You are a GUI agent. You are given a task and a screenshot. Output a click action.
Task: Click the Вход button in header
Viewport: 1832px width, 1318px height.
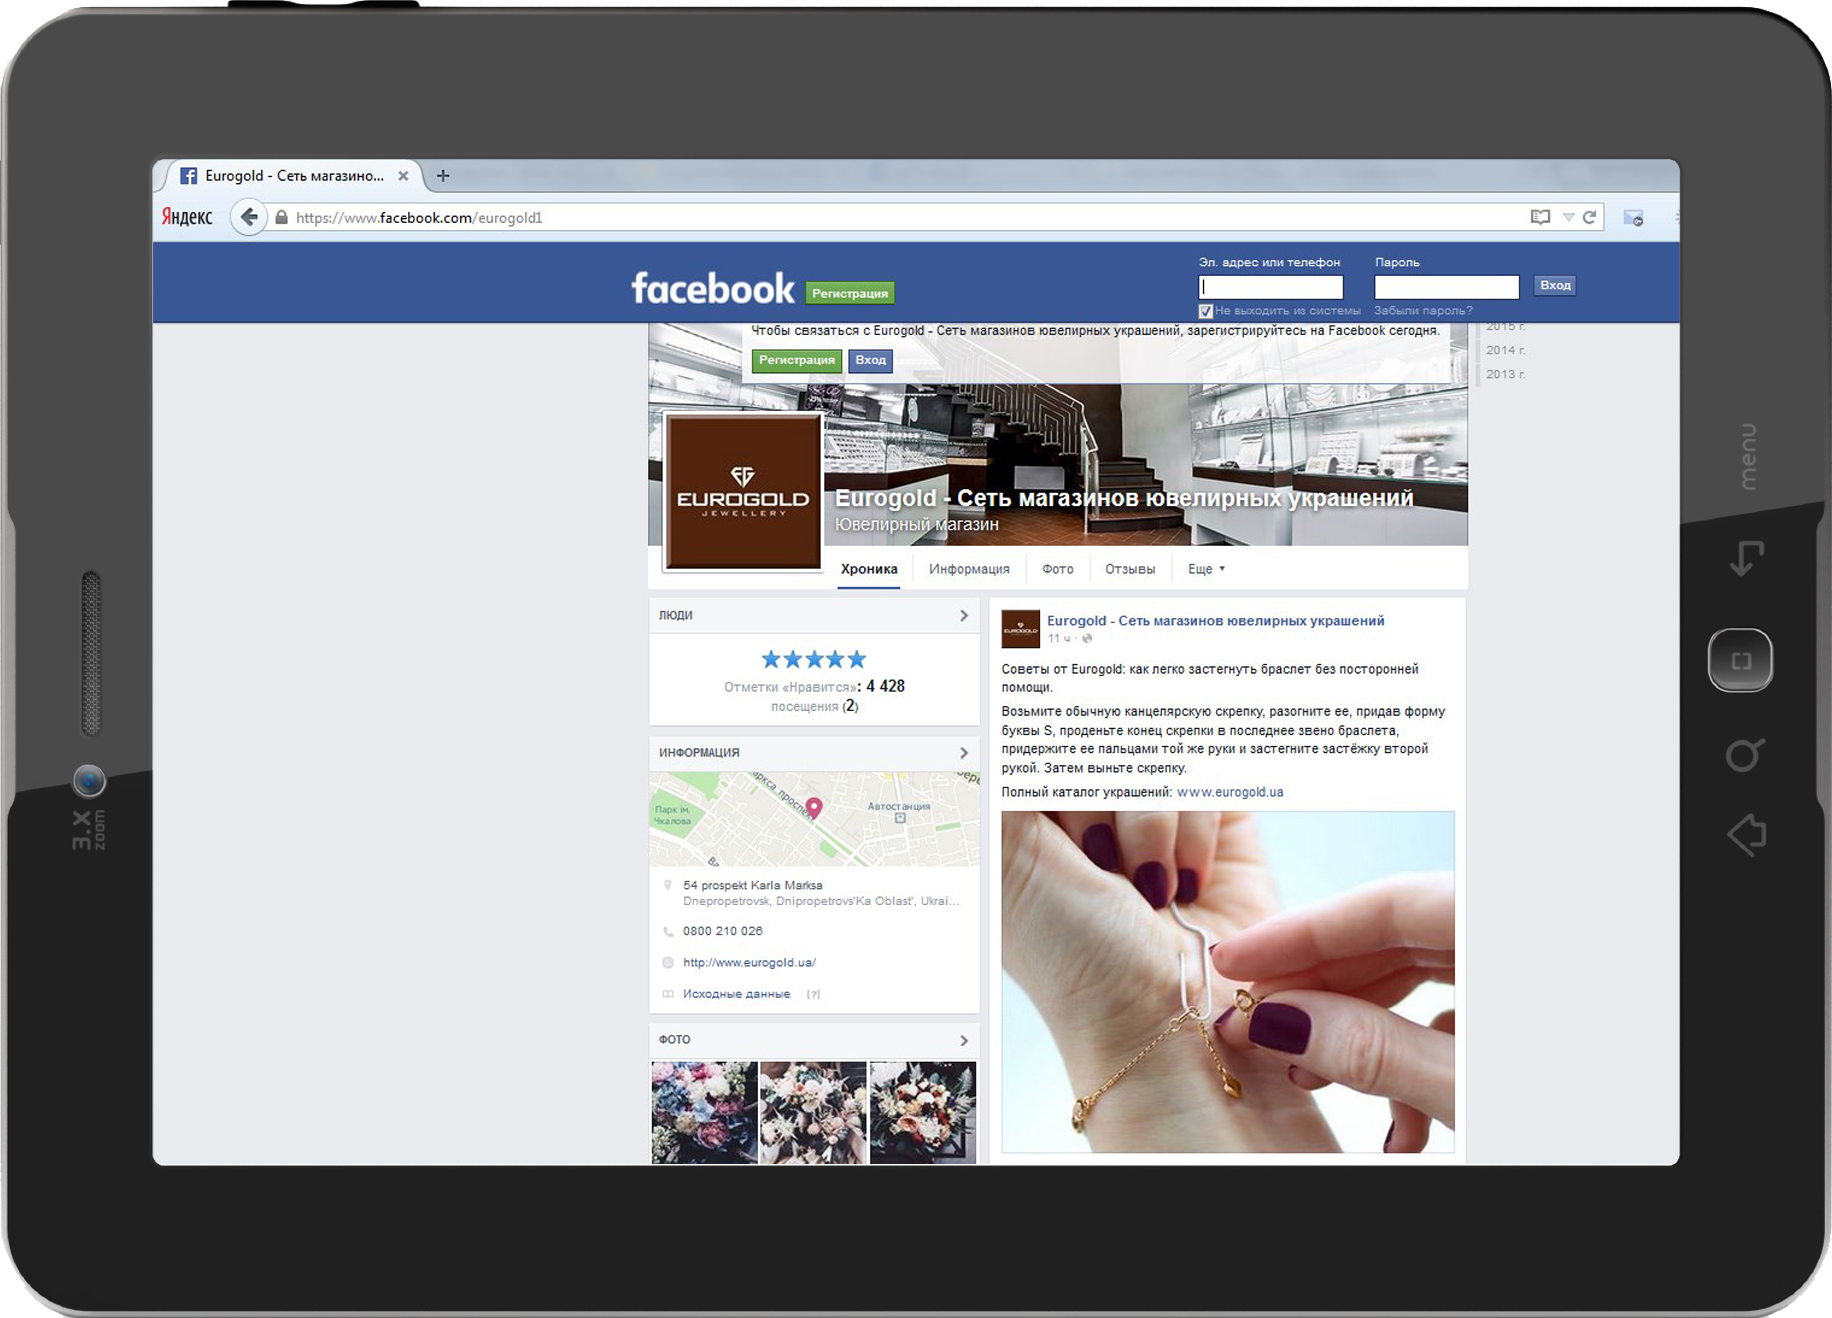[1555, 285]
